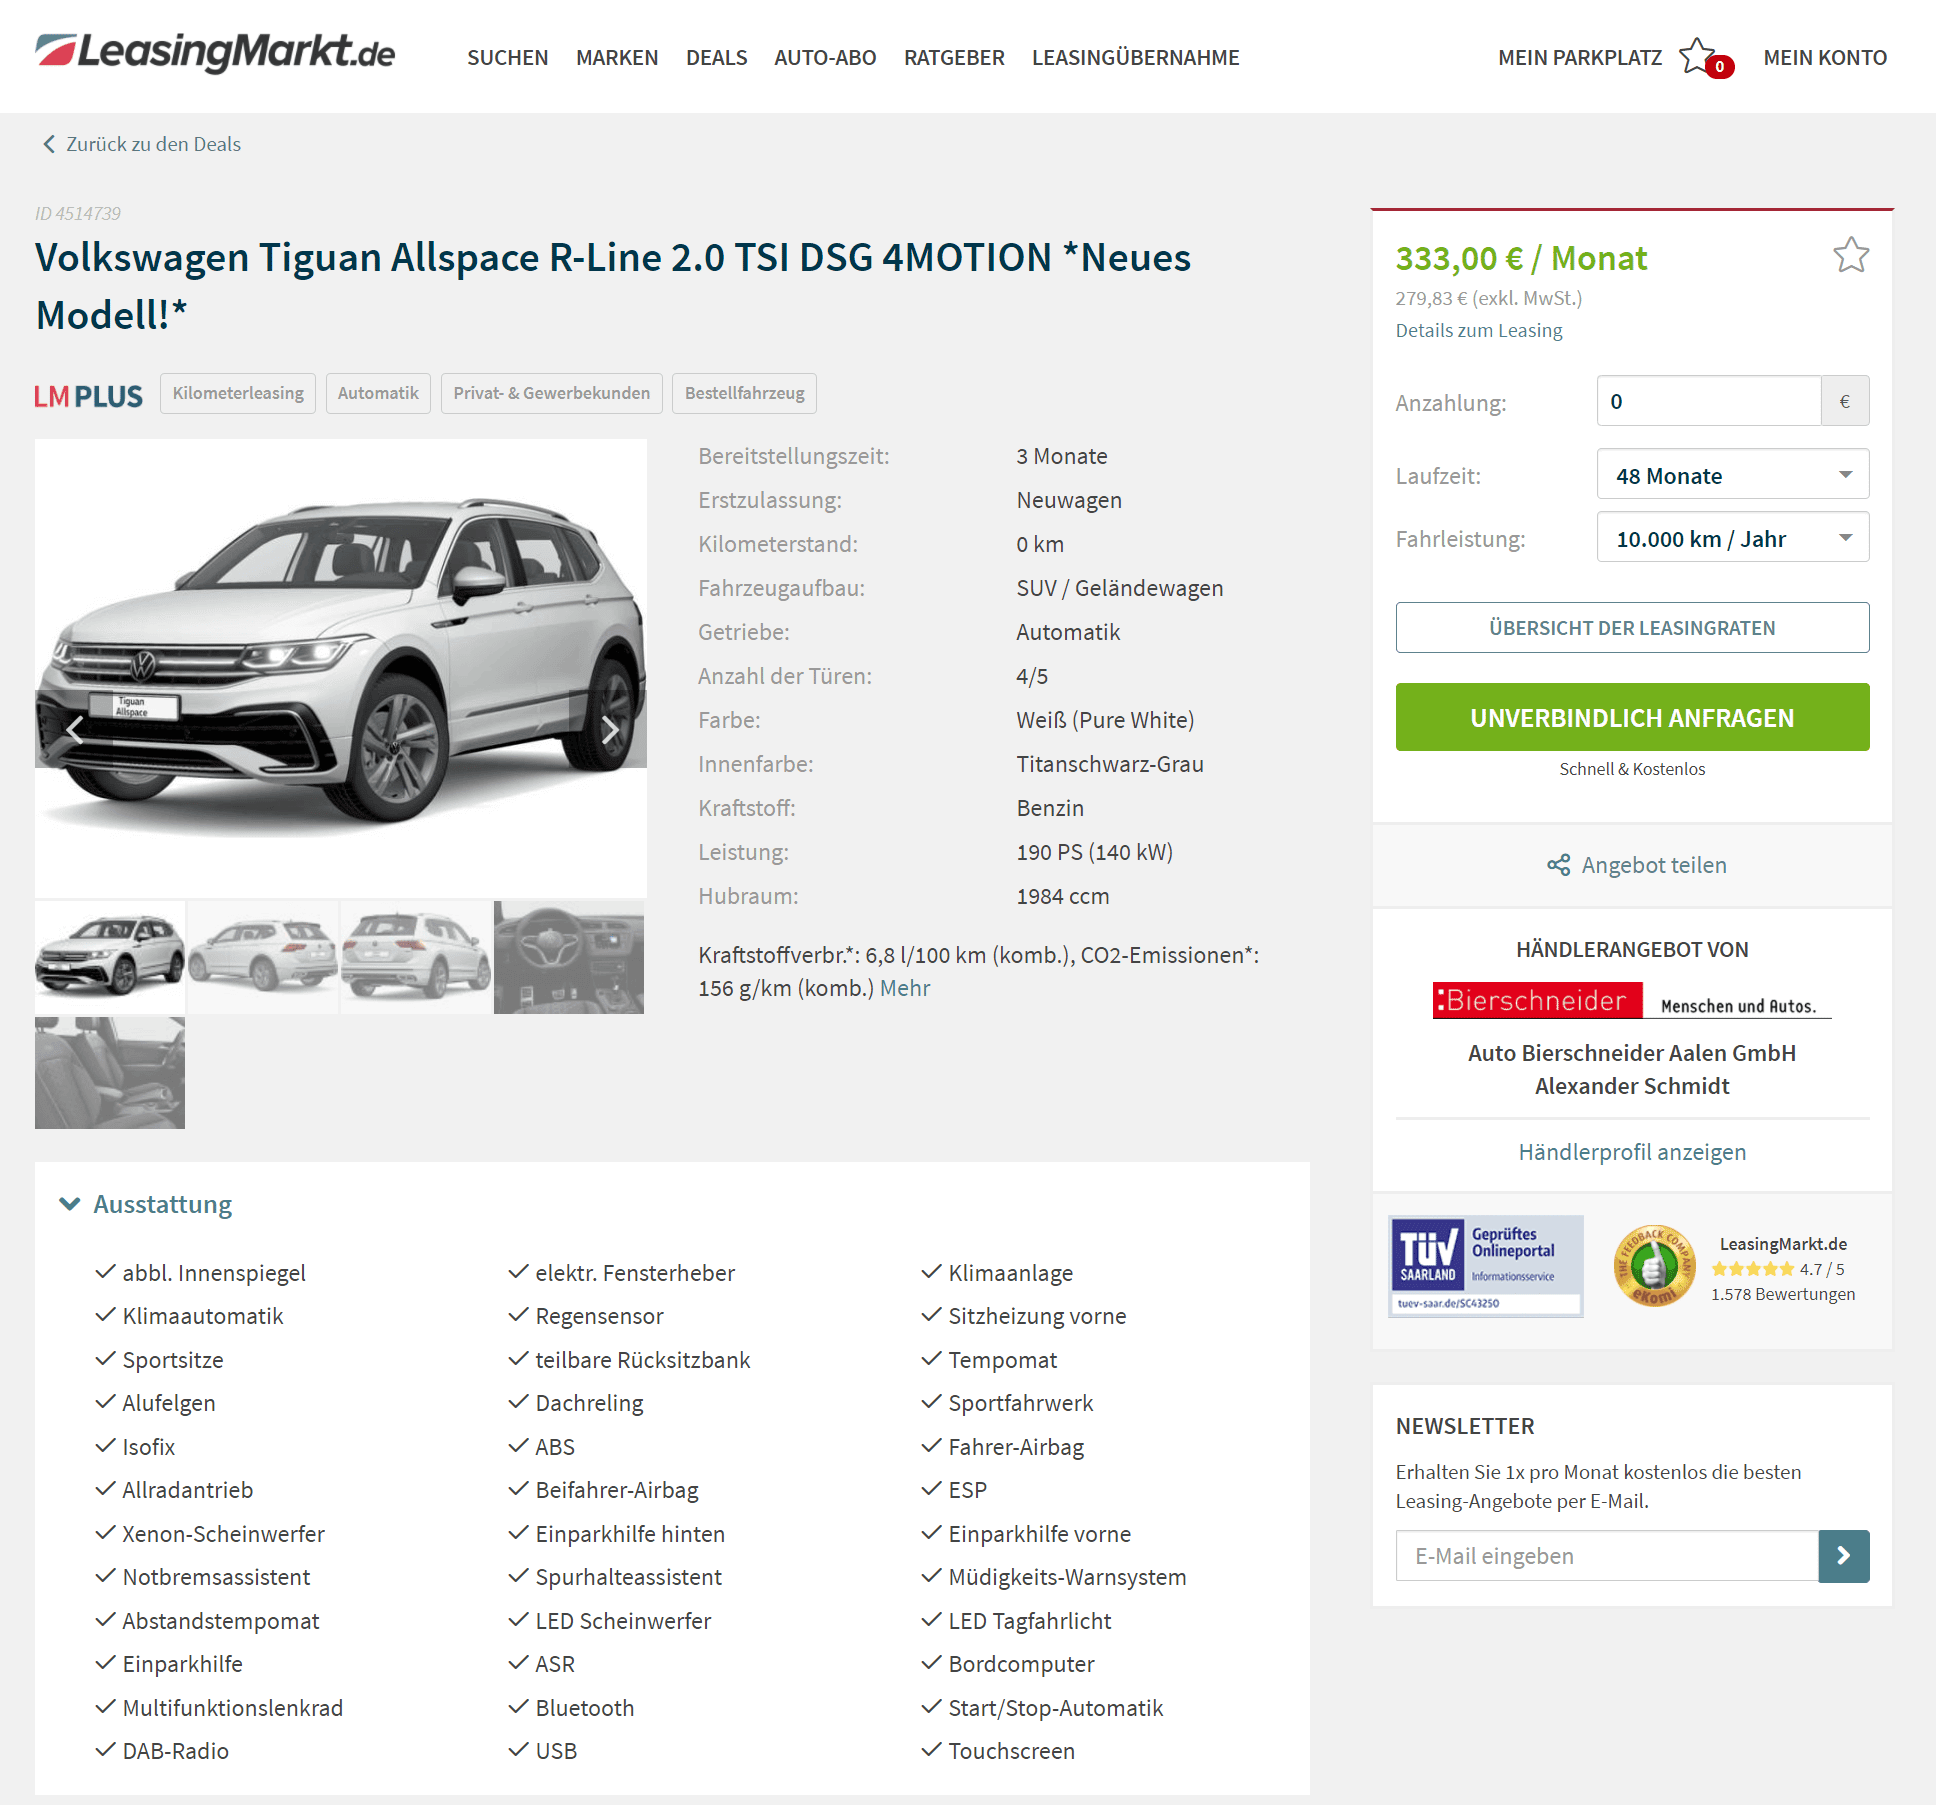Click the SUV / Geländewagen value
Viewport: 1936px width, 1805px height.
pos(1120,588)
